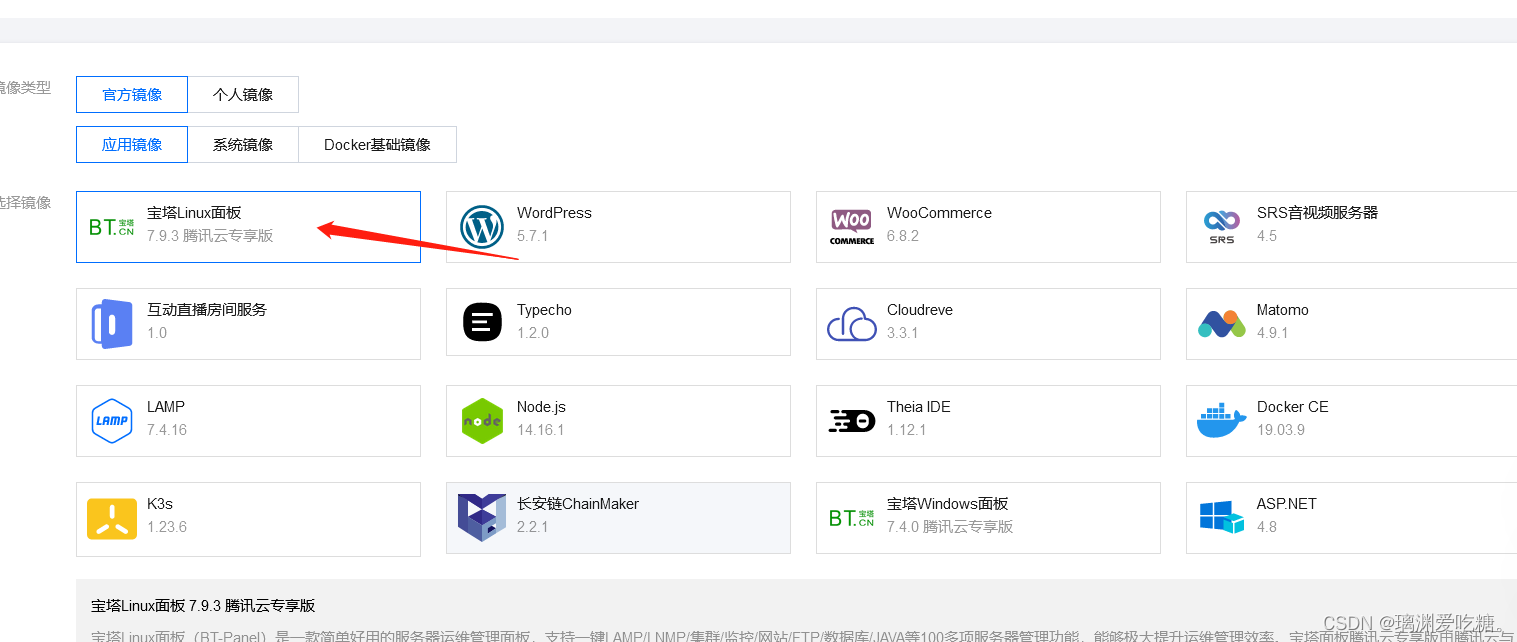Click the '7.4.0 腾讯云专享版' version text
The image size is (1517, 642).
pos(950,527)
